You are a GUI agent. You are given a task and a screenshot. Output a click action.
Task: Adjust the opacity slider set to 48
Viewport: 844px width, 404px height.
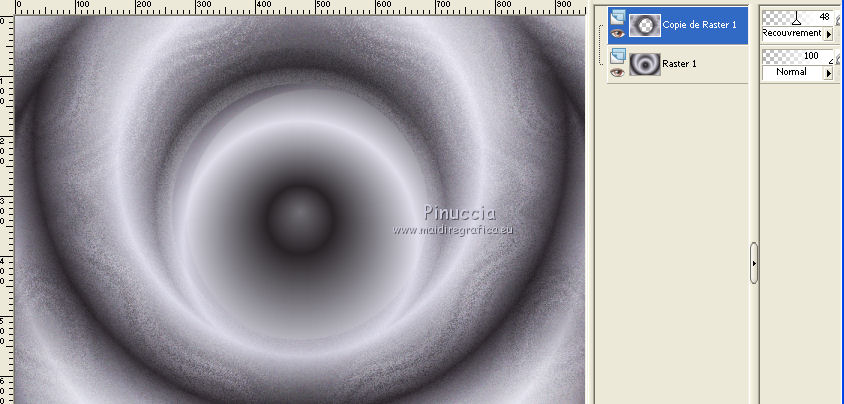tap(798, 18)
